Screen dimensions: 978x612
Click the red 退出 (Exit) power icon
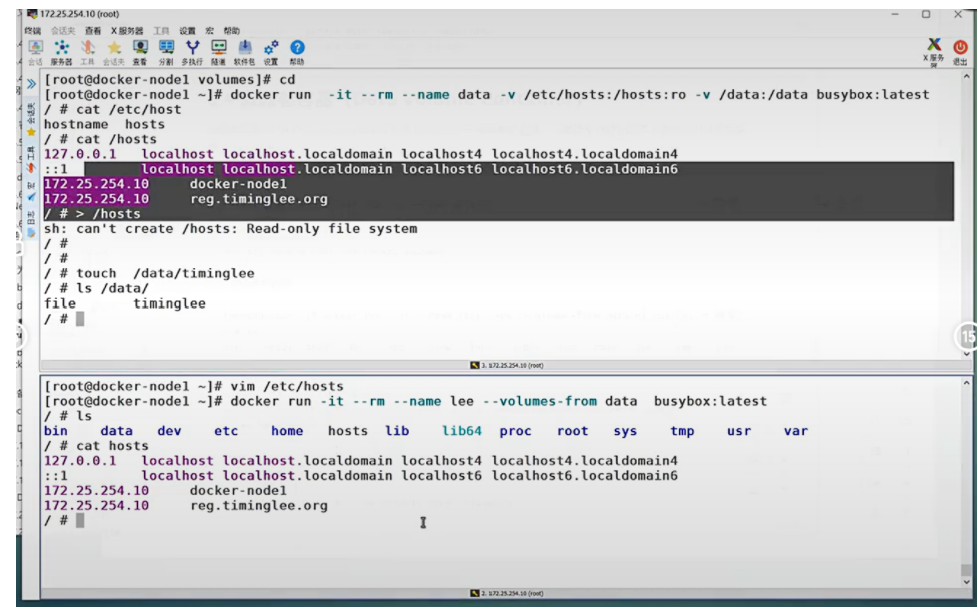[x=960, y=52]
